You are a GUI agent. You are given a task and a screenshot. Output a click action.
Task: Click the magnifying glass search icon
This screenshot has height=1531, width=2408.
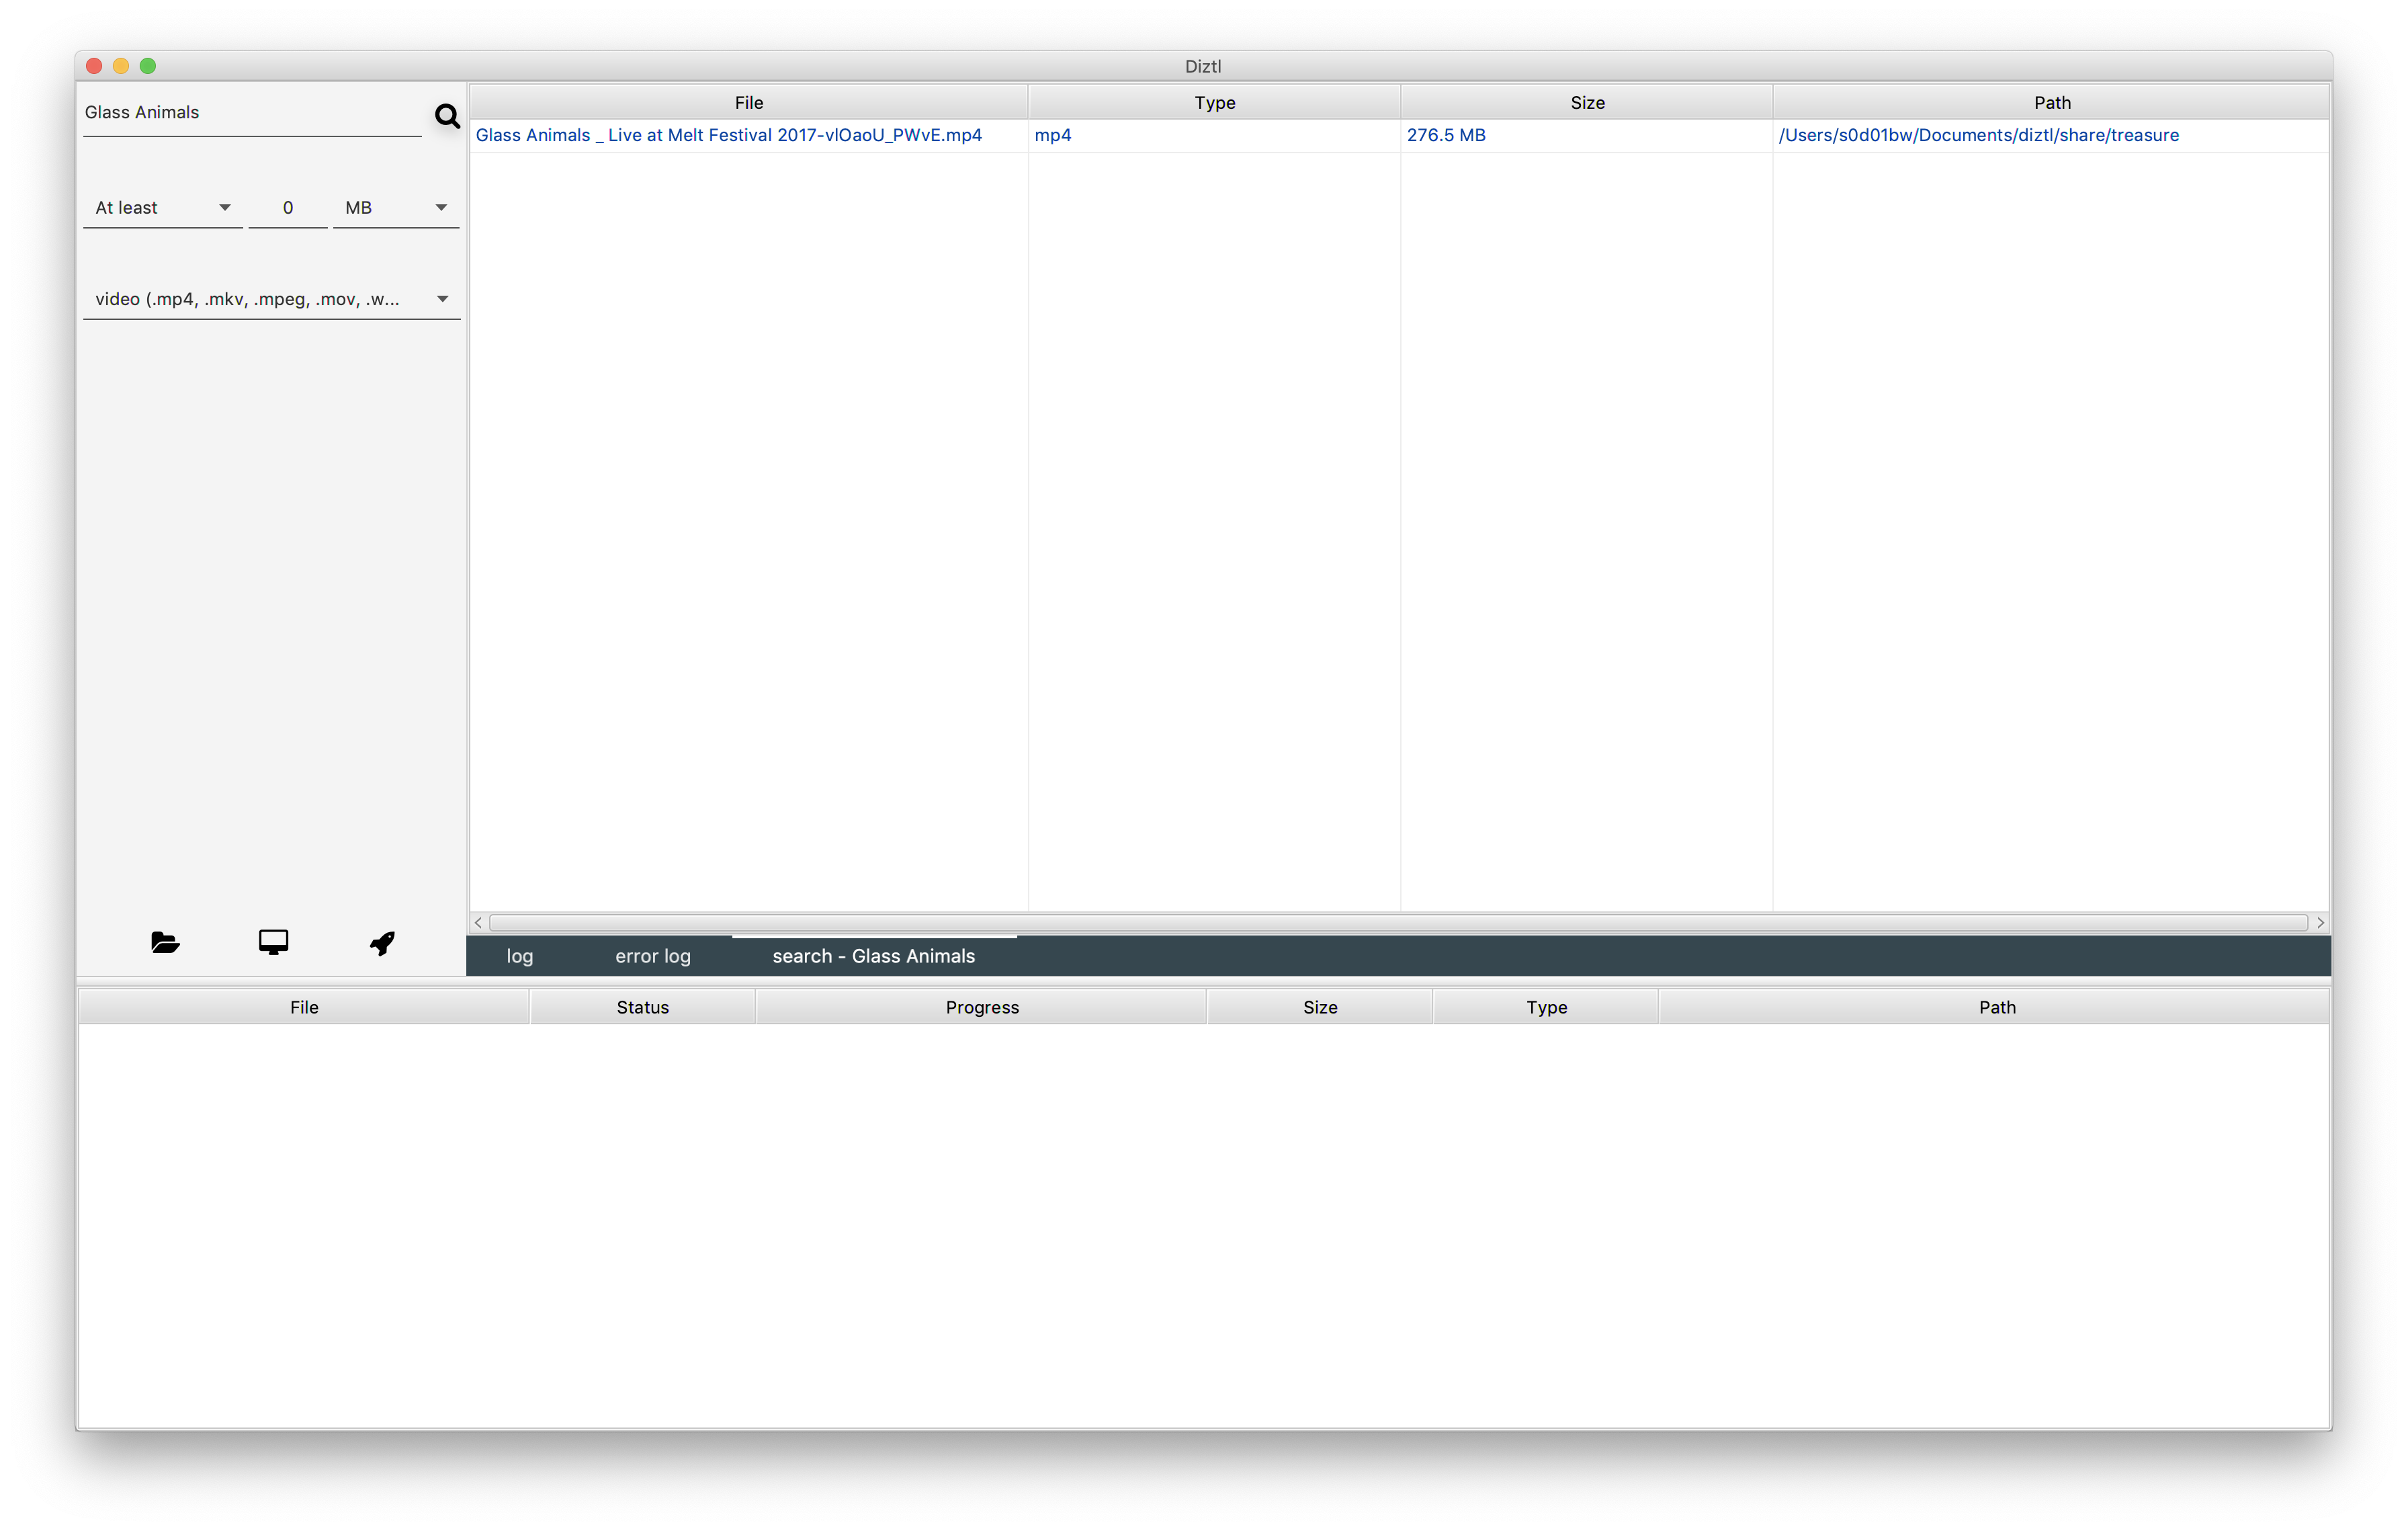[447, 116]
